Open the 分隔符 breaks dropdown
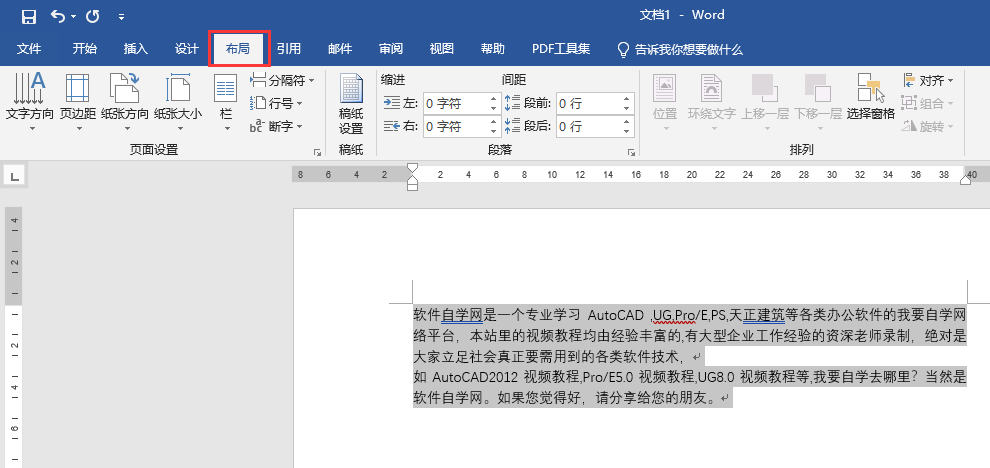The width and height of the screenshot is (990, 468). 282,80
